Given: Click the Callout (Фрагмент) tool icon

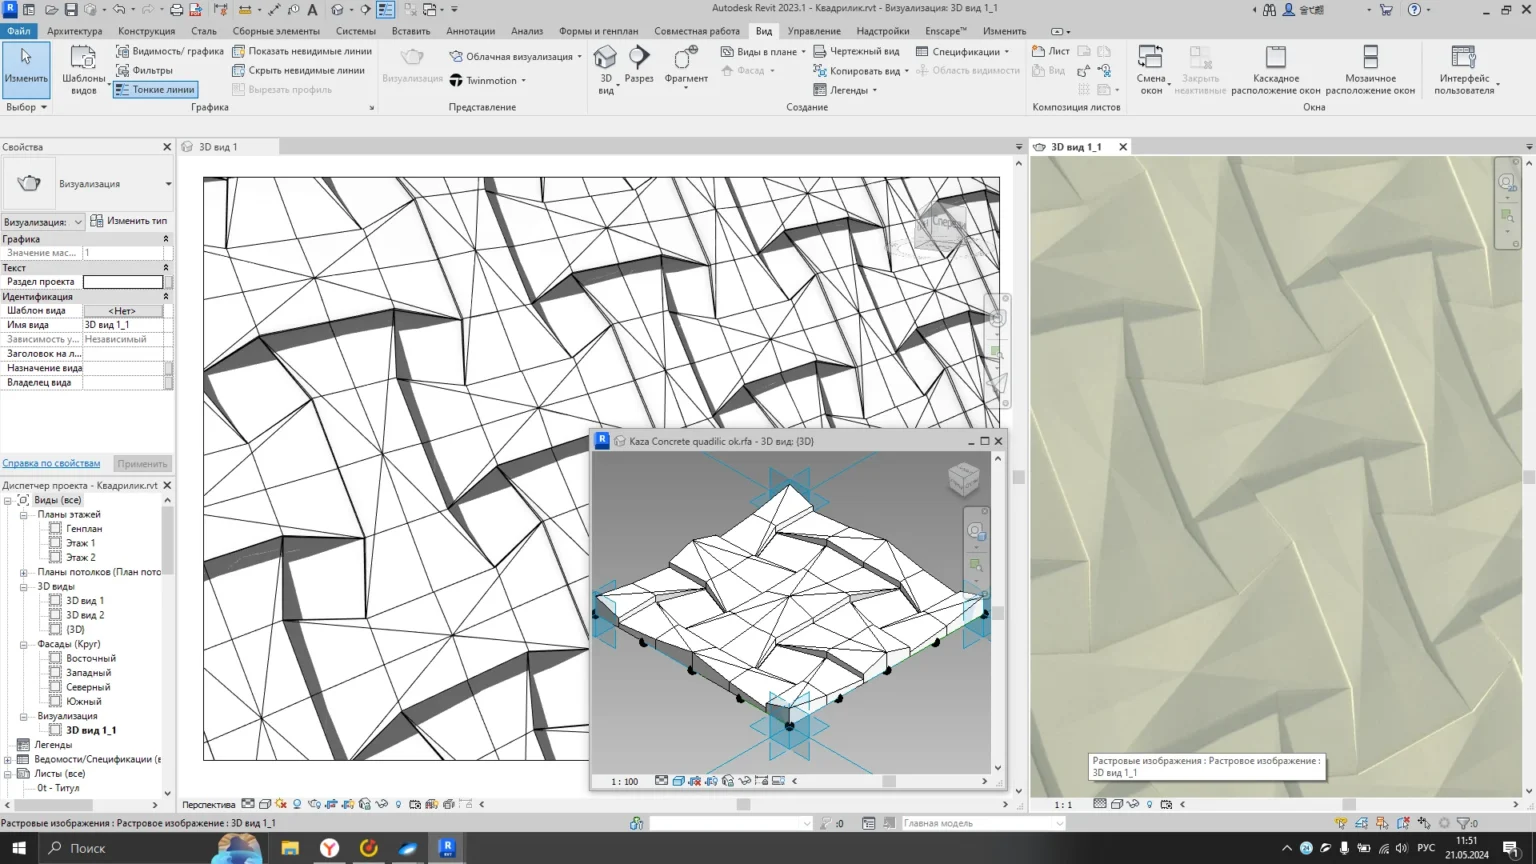Looking at the screenshot, I should 685,60.
